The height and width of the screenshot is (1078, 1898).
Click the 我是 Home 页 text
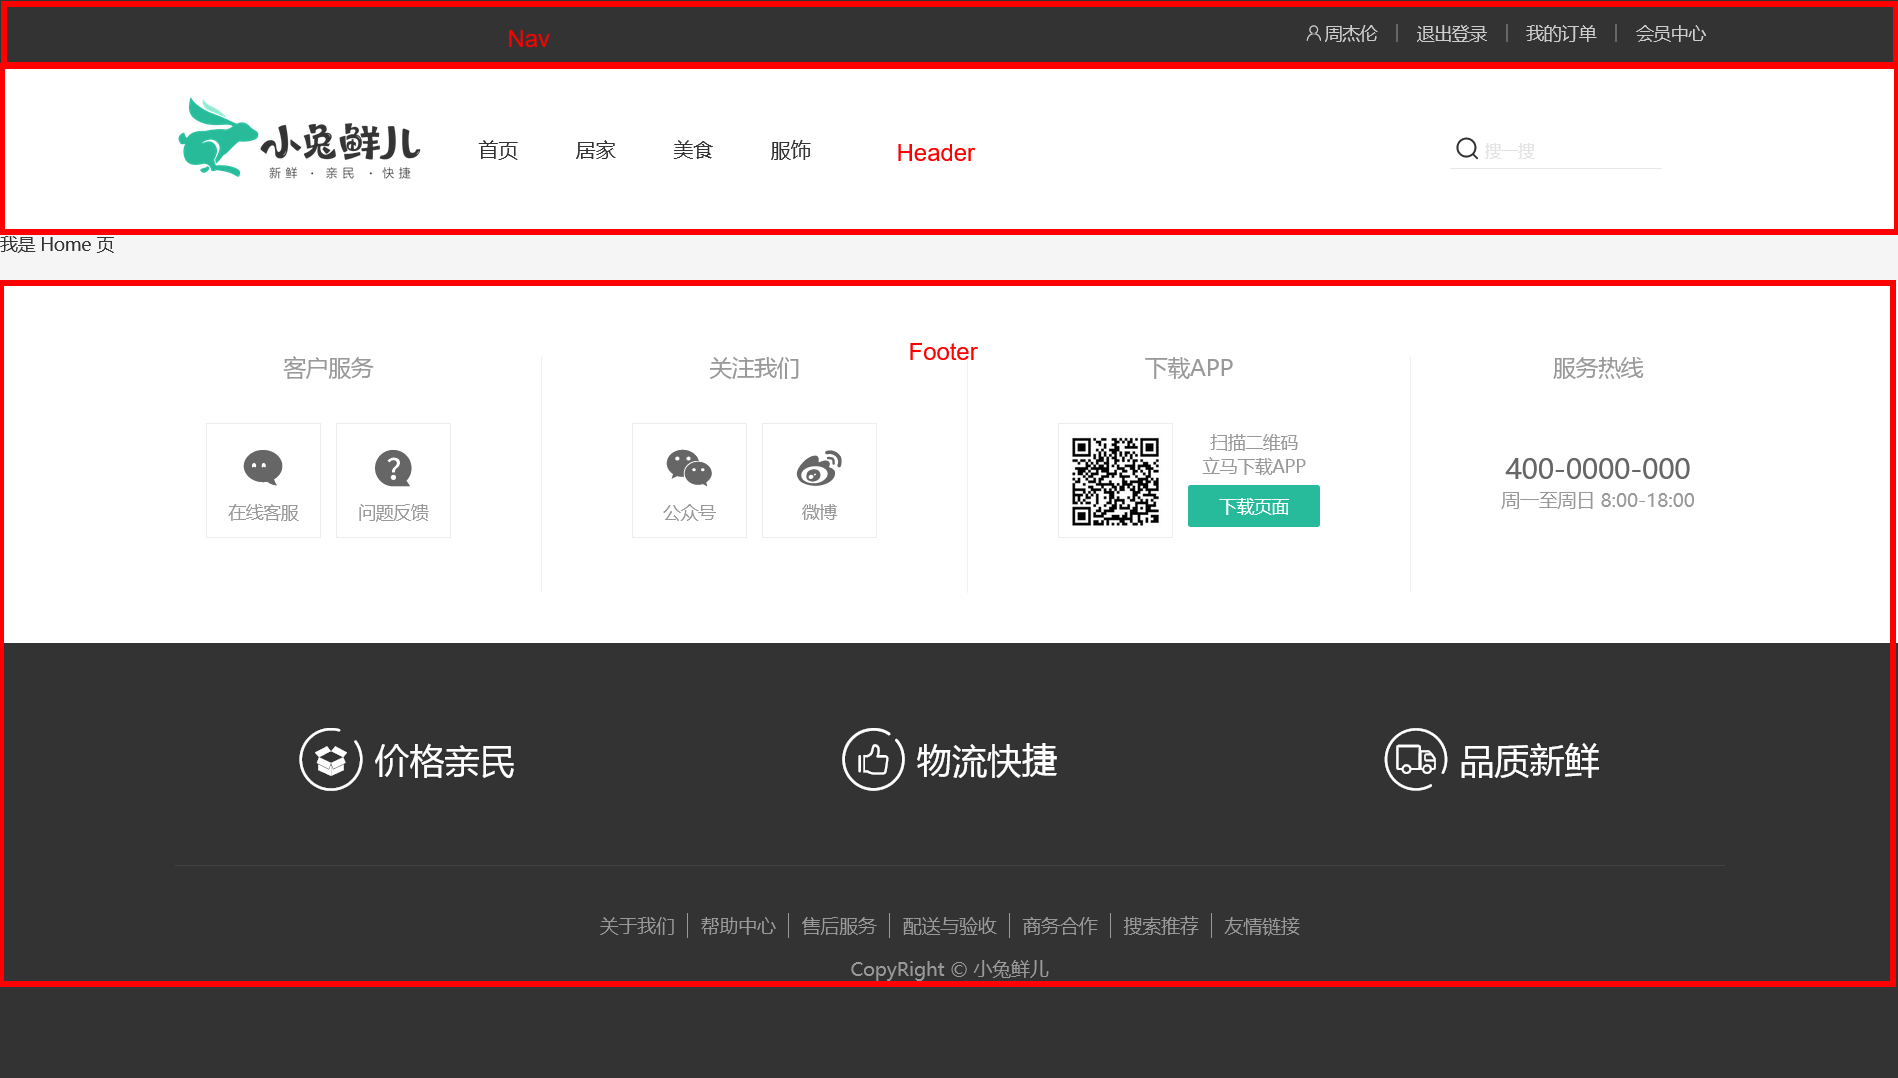[57, 244]
